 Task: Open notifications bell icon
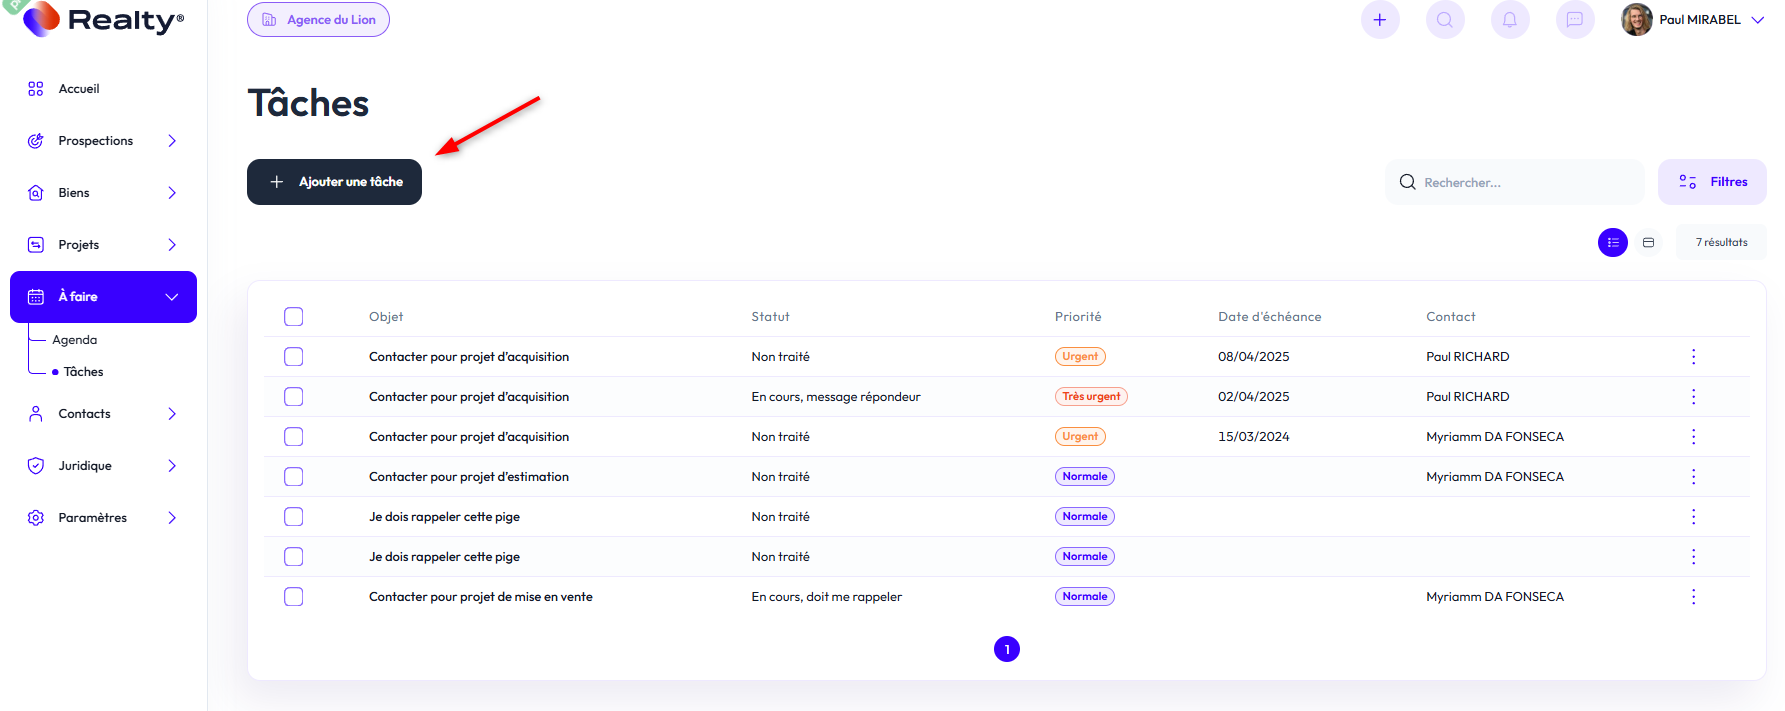(1510, 20)
